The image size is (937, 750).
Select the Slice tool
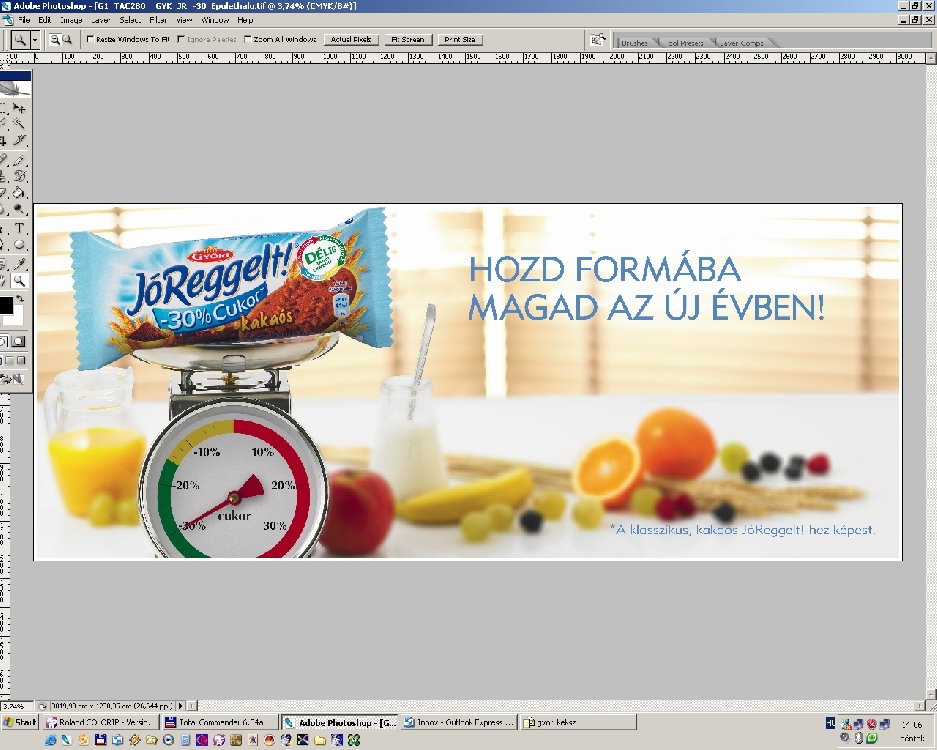click(x=20, y=140)
